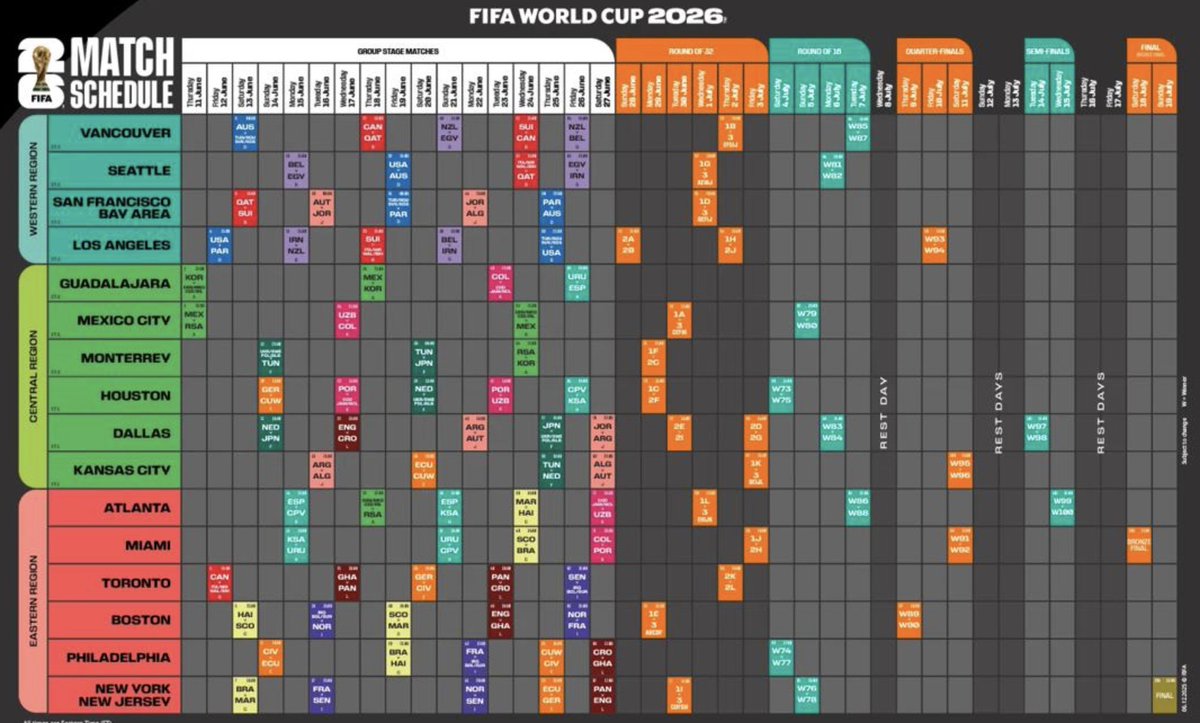Select the PHILADELPHIA city row label
Image resolution: width=1200 pixels, height=723 pixels.
(113, 658)
